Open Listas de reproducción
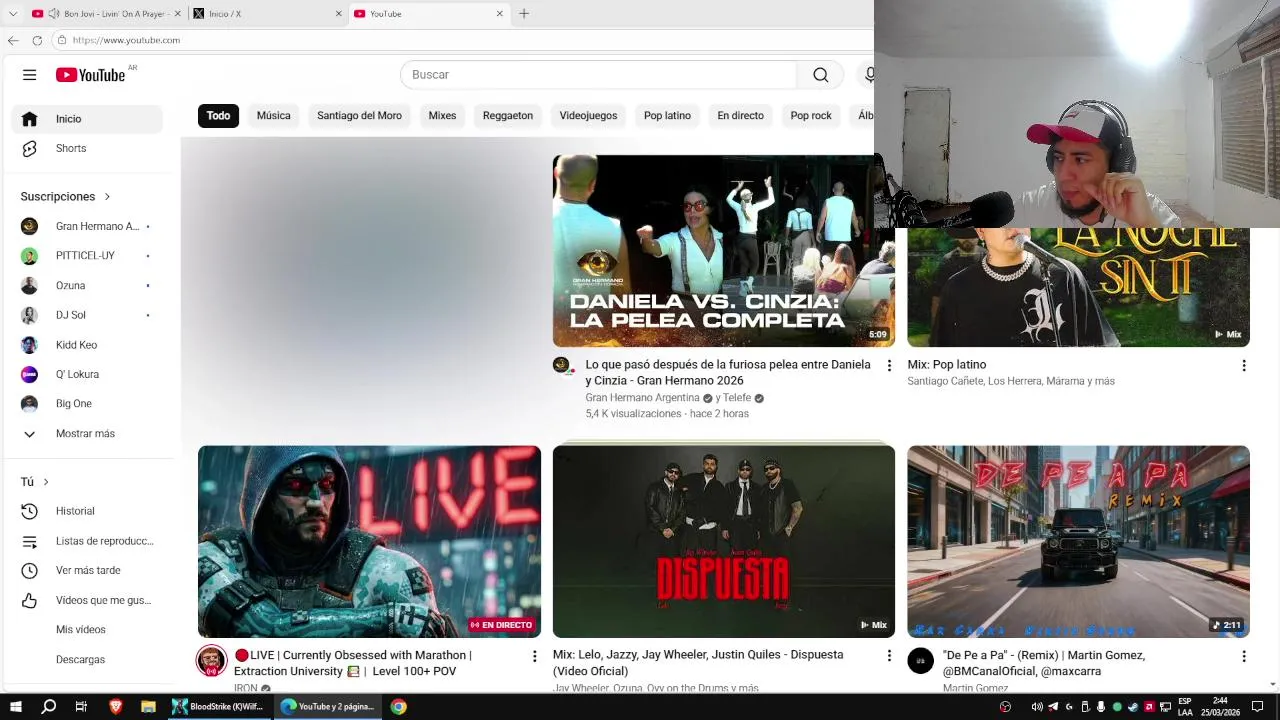This screenshot has height=720, width=1280. coord(87,541)
